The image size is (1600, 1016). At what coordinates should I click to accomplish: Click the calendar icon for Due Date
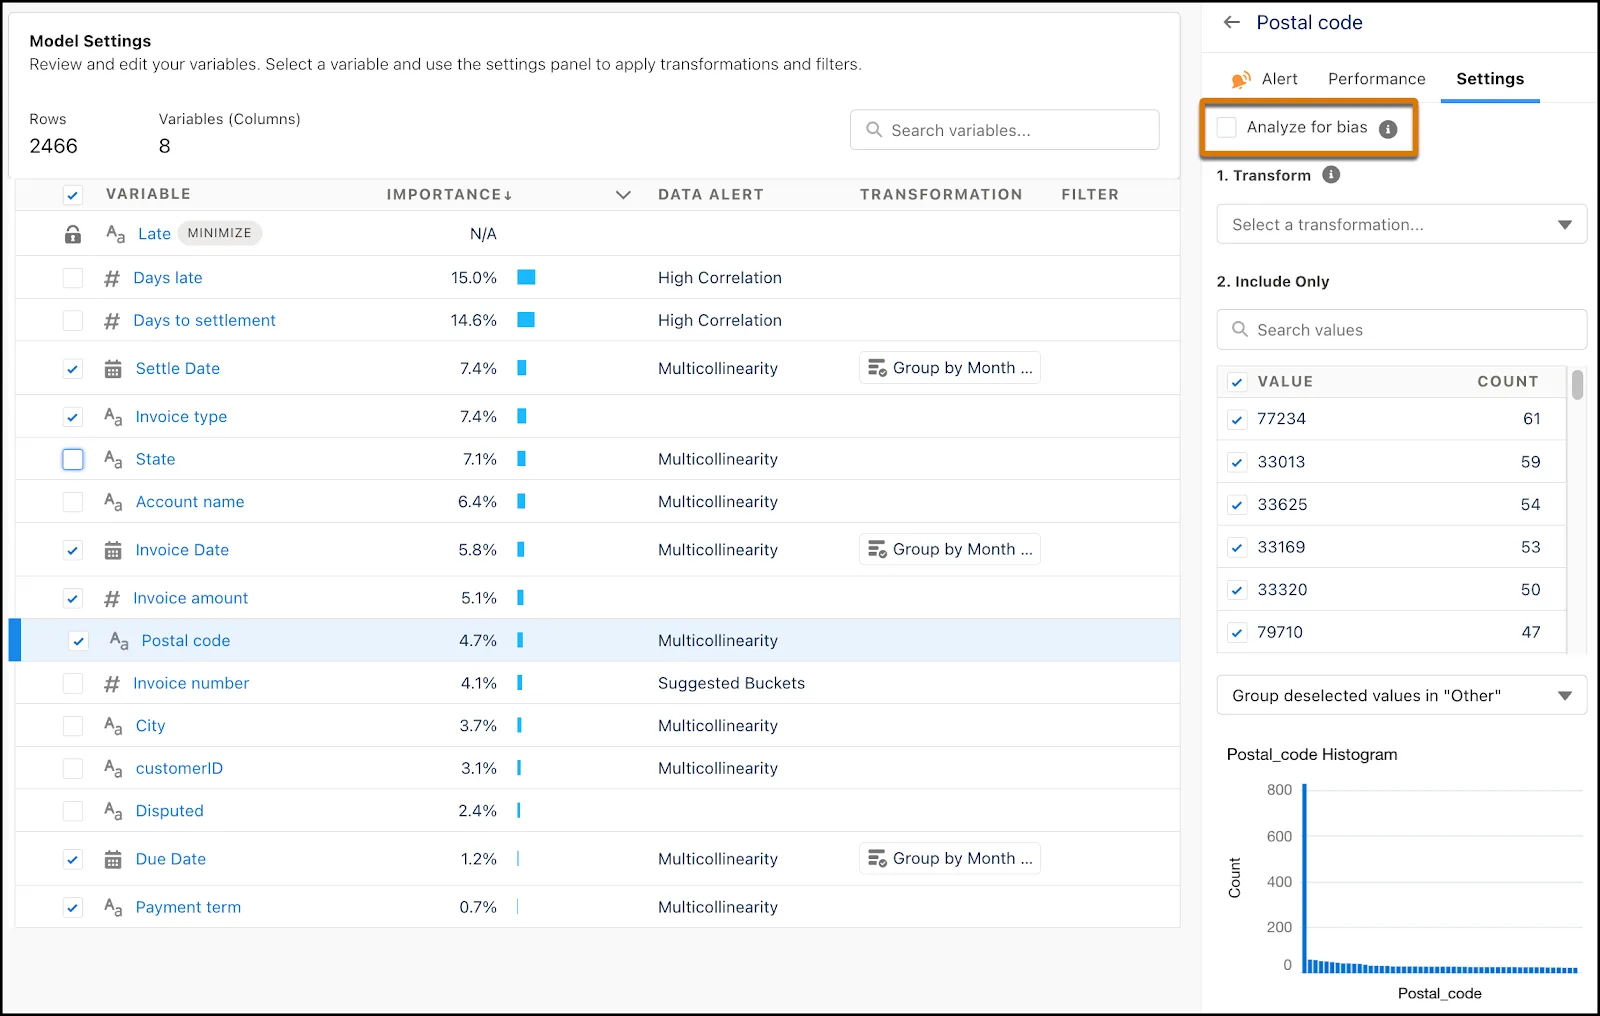point(113,859)
